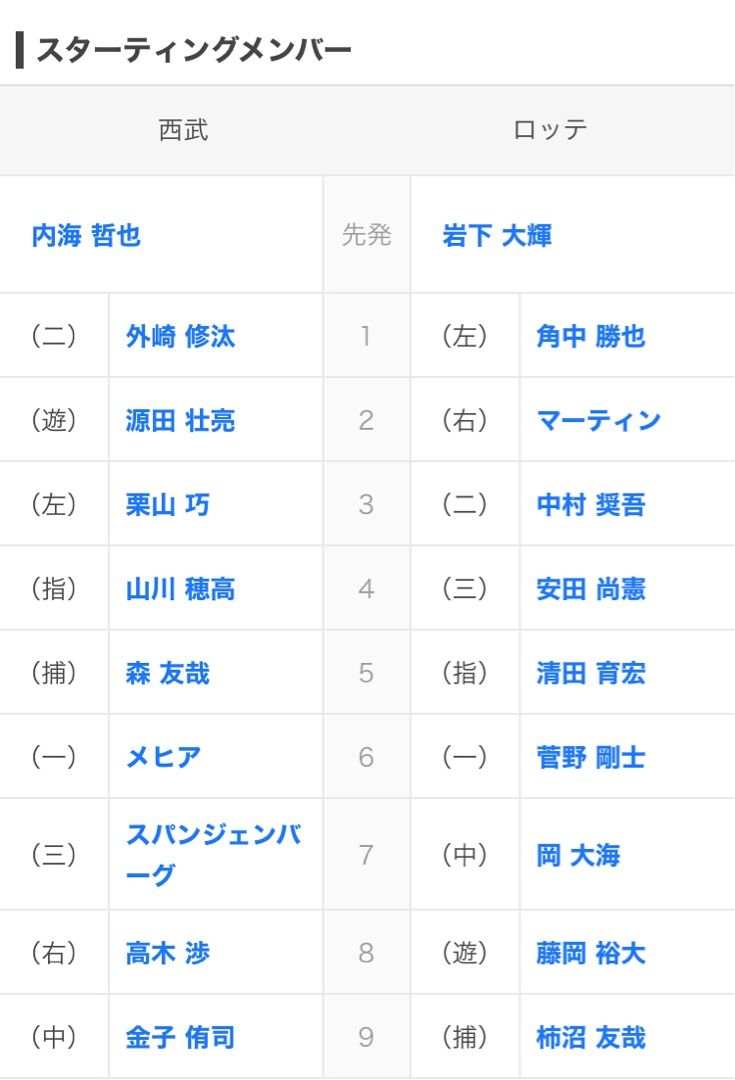Open マーティン player link
The width and height of the screenshot is (735, 1080).
coord(598,420)
